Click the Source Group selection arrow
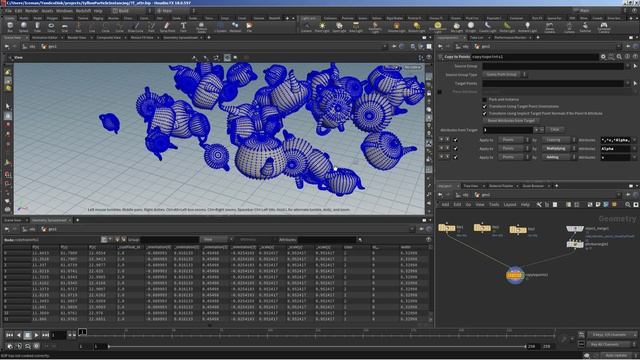Screen dimensions: 640x360 (x=635, y=66)
